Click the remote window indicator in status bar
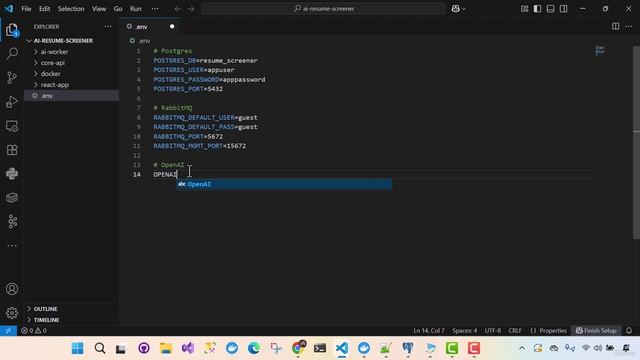This screenshot has width=640, height=360. pyautogui.click(x=8, y=331)
